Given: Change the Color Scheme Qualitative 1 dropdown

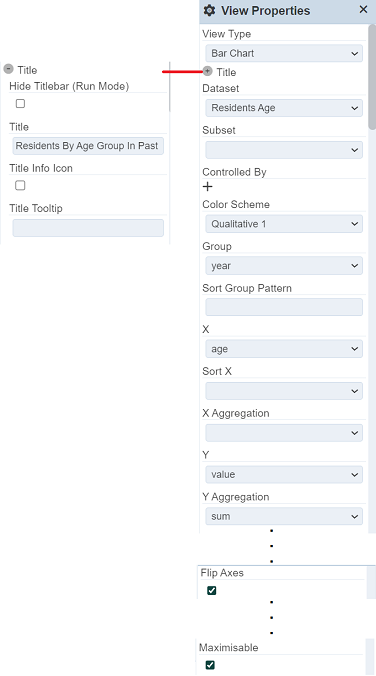Looking at the screenshot, I should (284, 224).
